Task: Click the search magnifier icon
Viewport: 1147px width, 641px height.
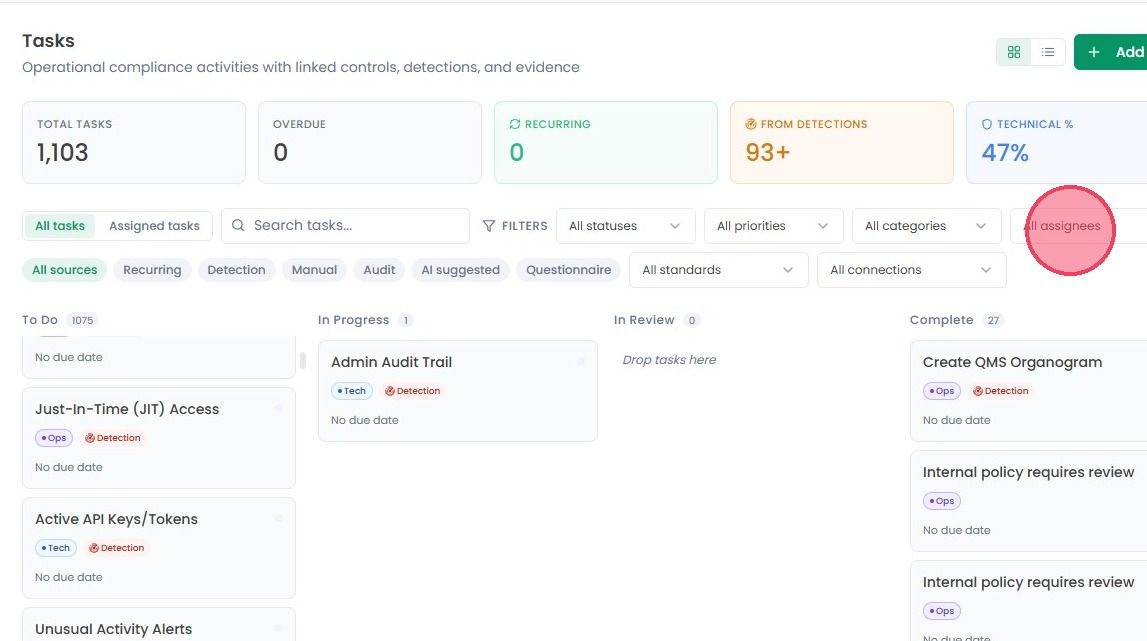Action: coord(238,225)
